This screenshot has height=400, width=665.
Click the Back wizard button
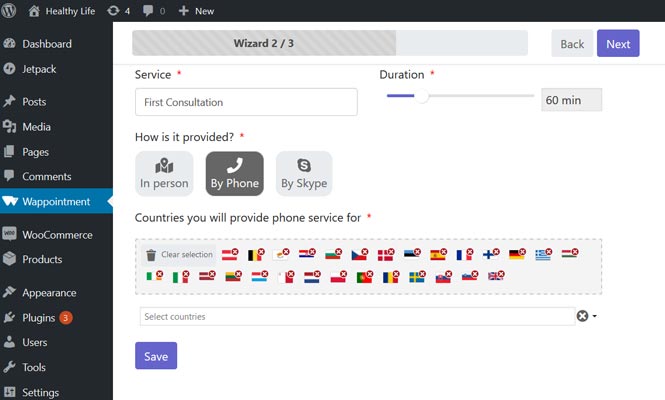572,44
